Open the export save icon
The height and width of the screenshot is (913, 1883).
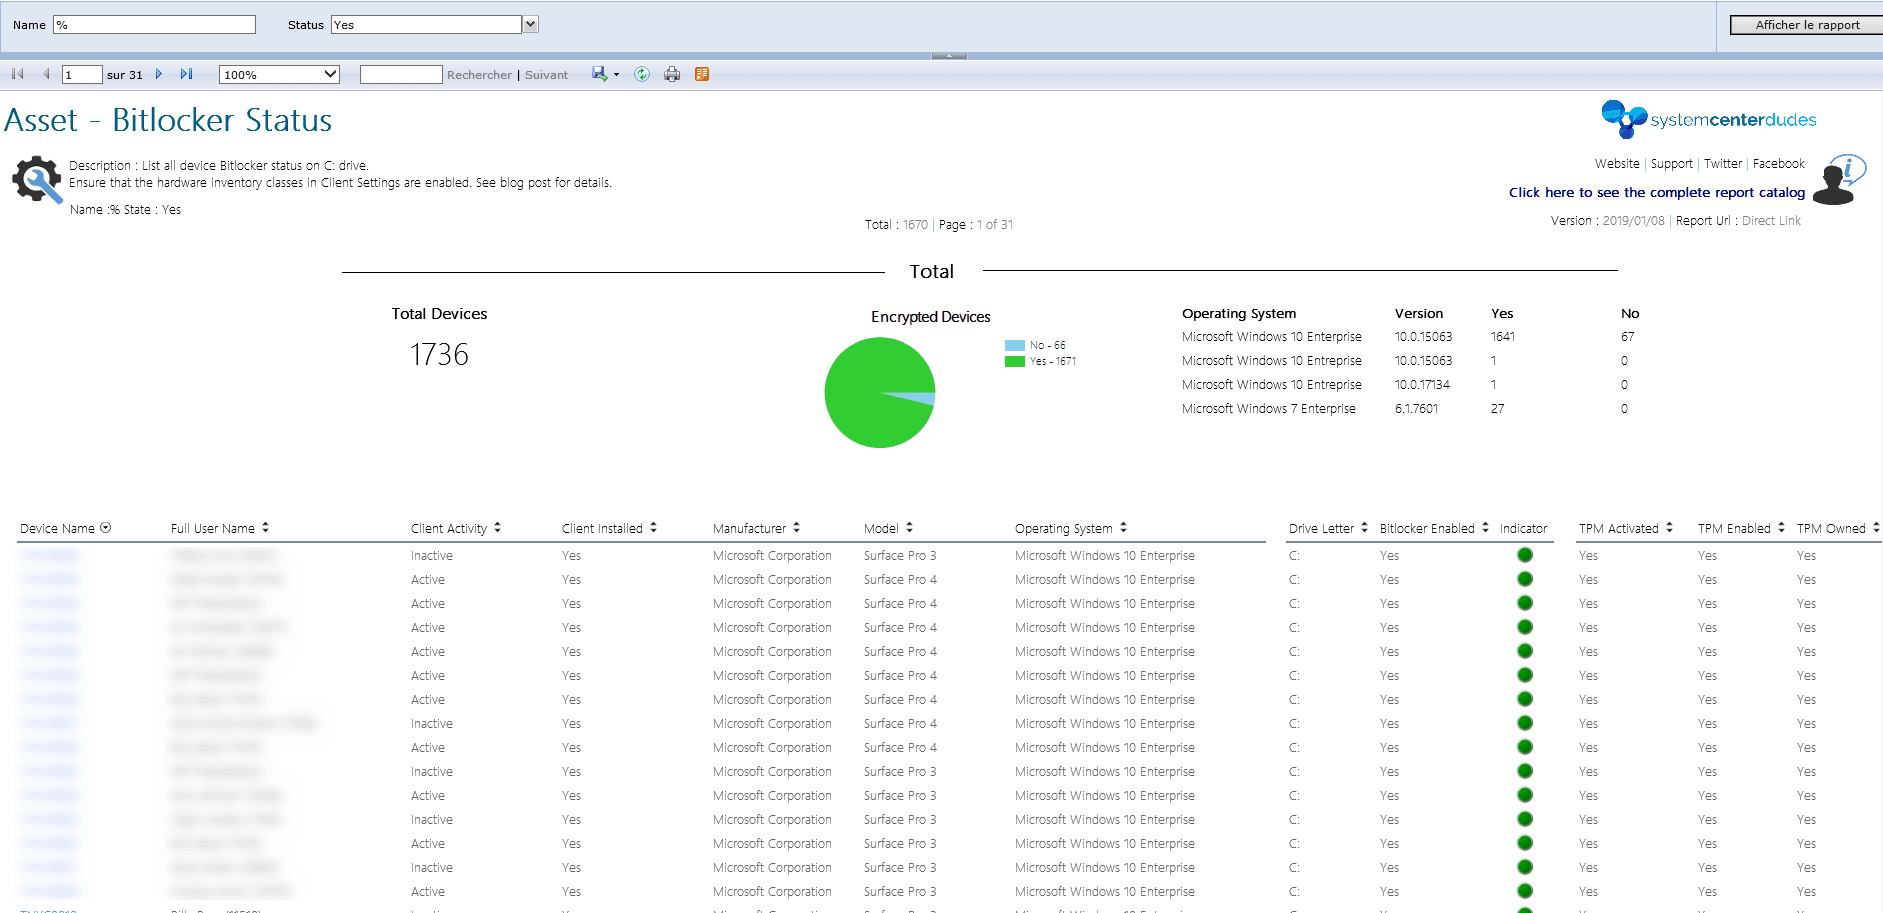598,73
